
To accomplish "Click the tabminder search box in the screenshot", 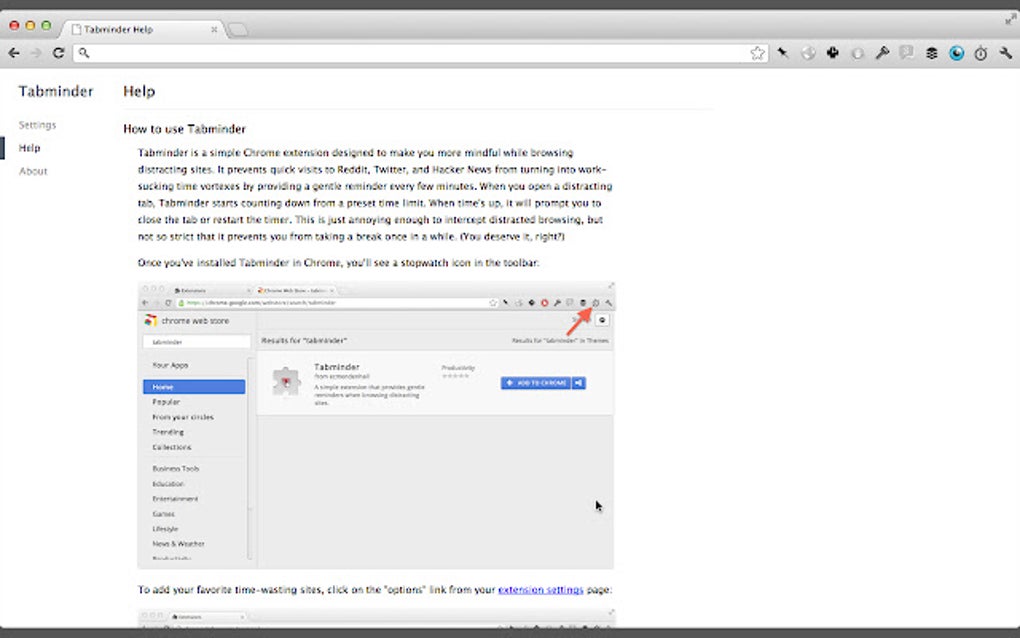I will click(x=196, y=341).
